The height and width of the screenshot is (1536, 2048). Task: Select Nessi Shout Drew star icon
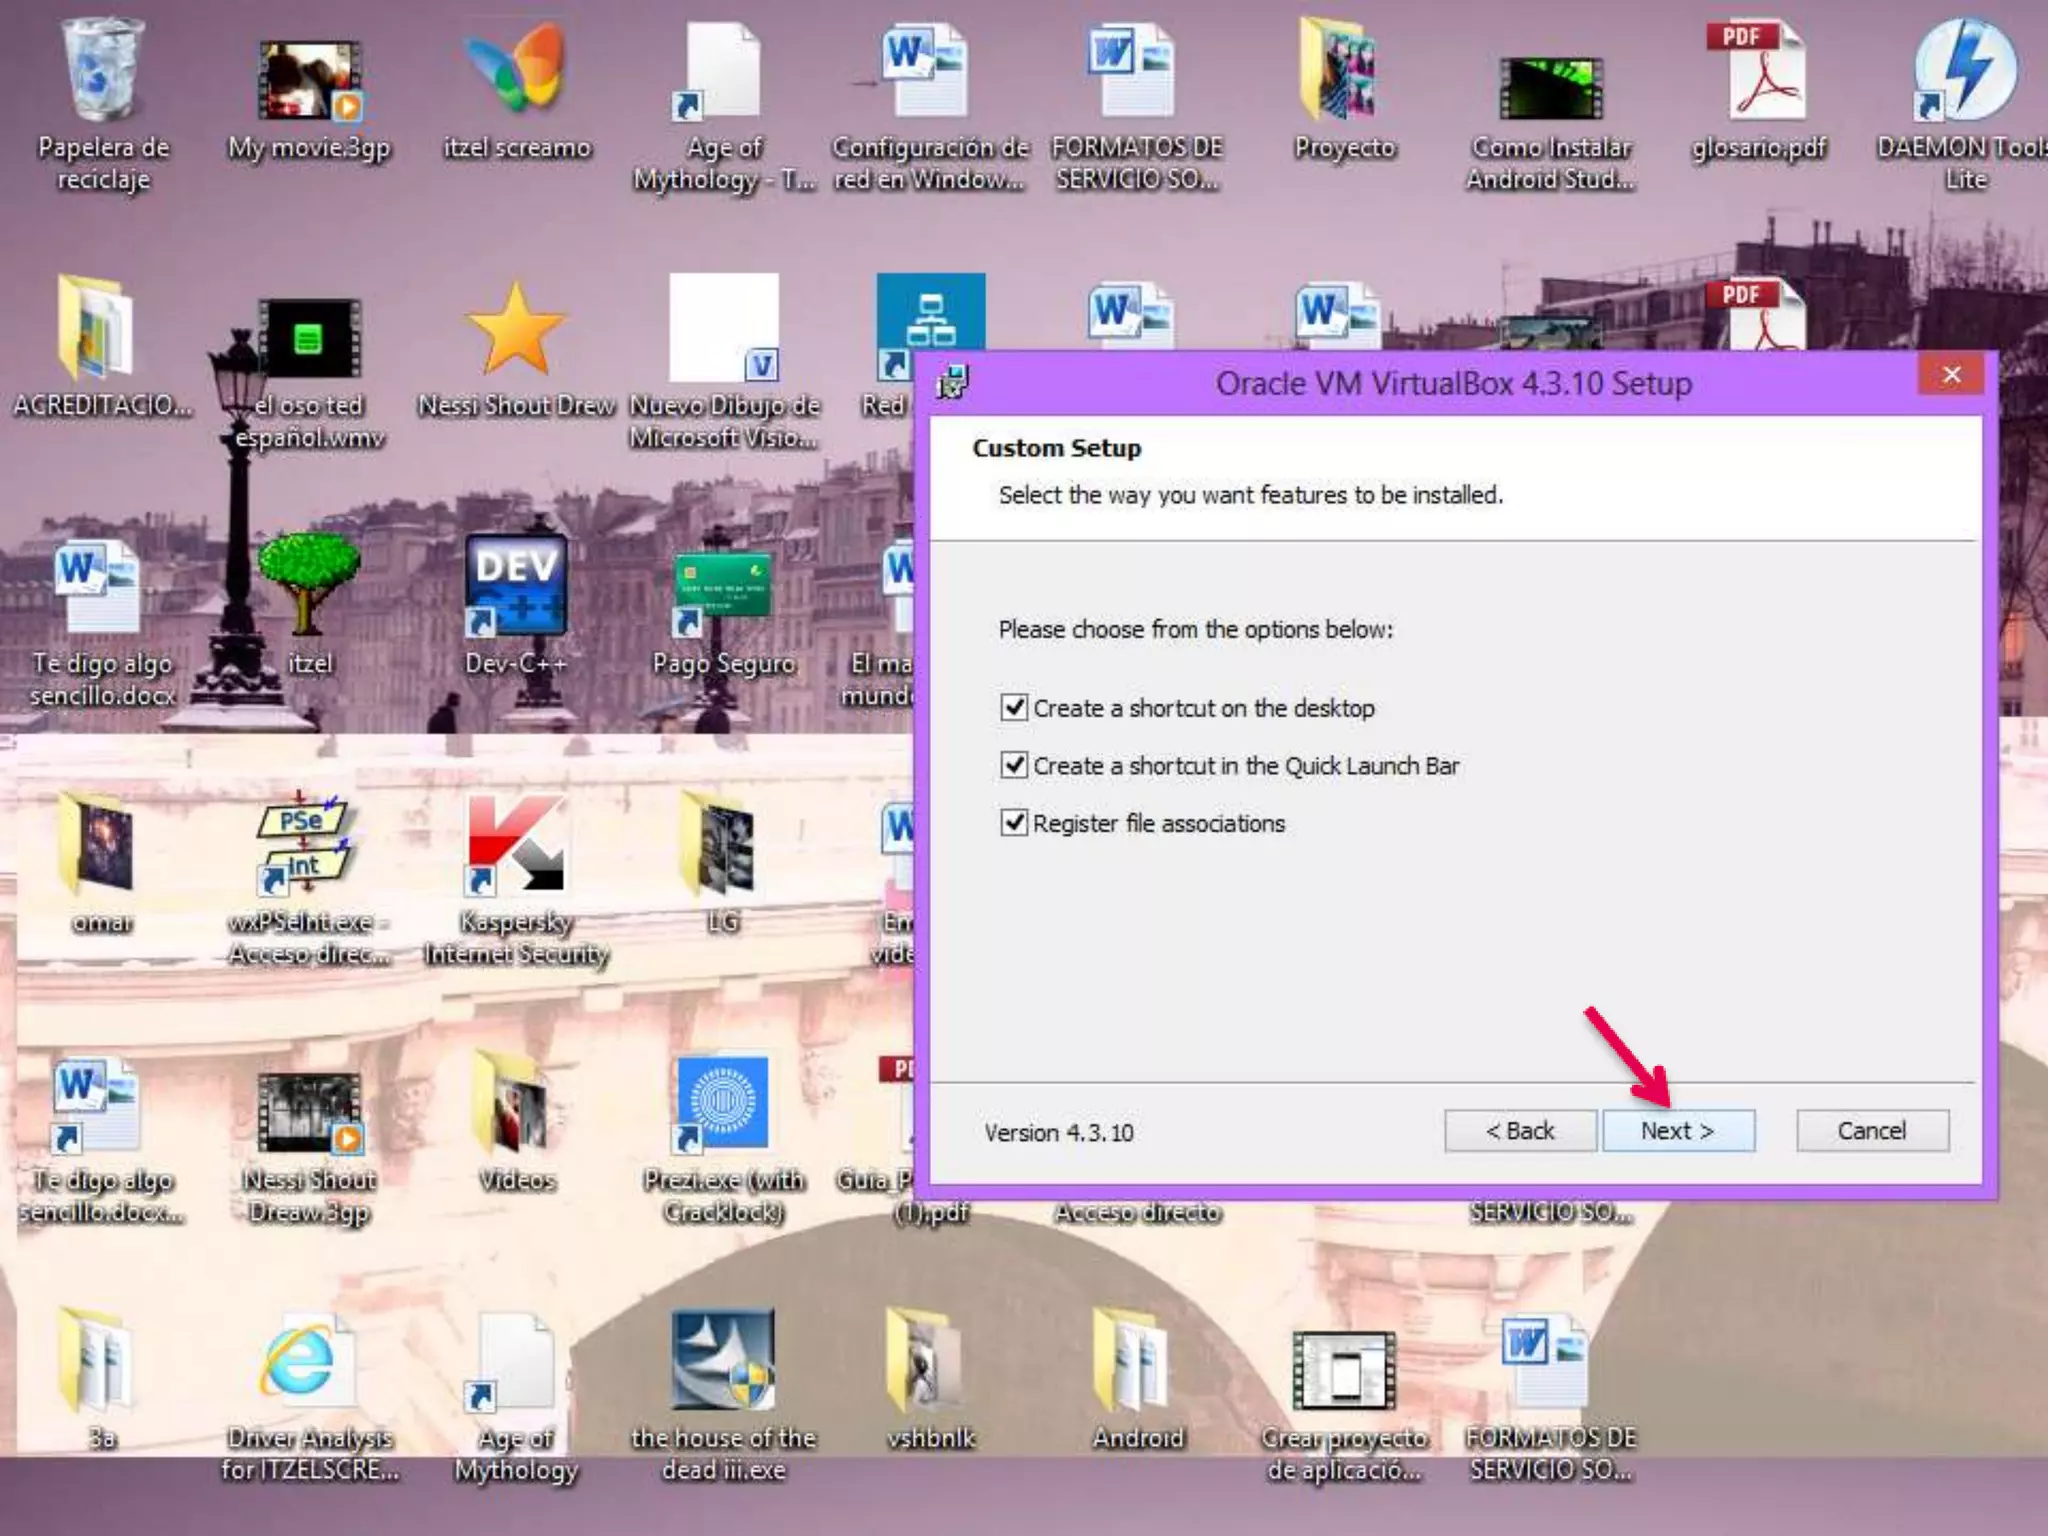(x=516, y=330)
